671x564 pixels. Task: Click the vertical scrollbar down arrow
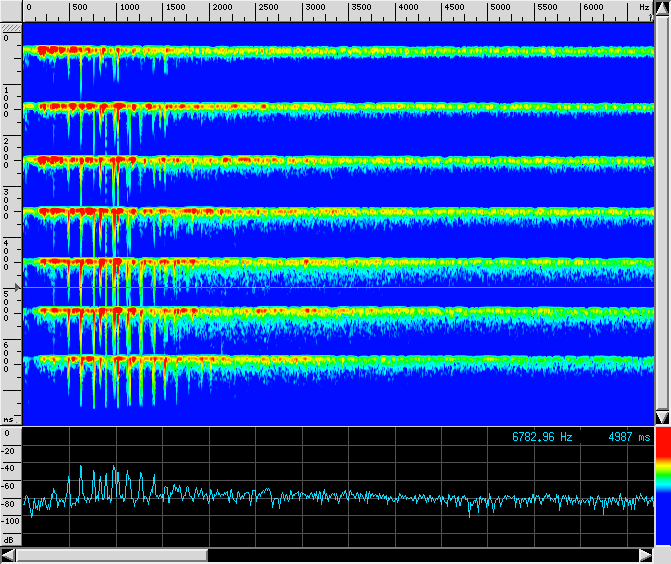coord(661,417)
